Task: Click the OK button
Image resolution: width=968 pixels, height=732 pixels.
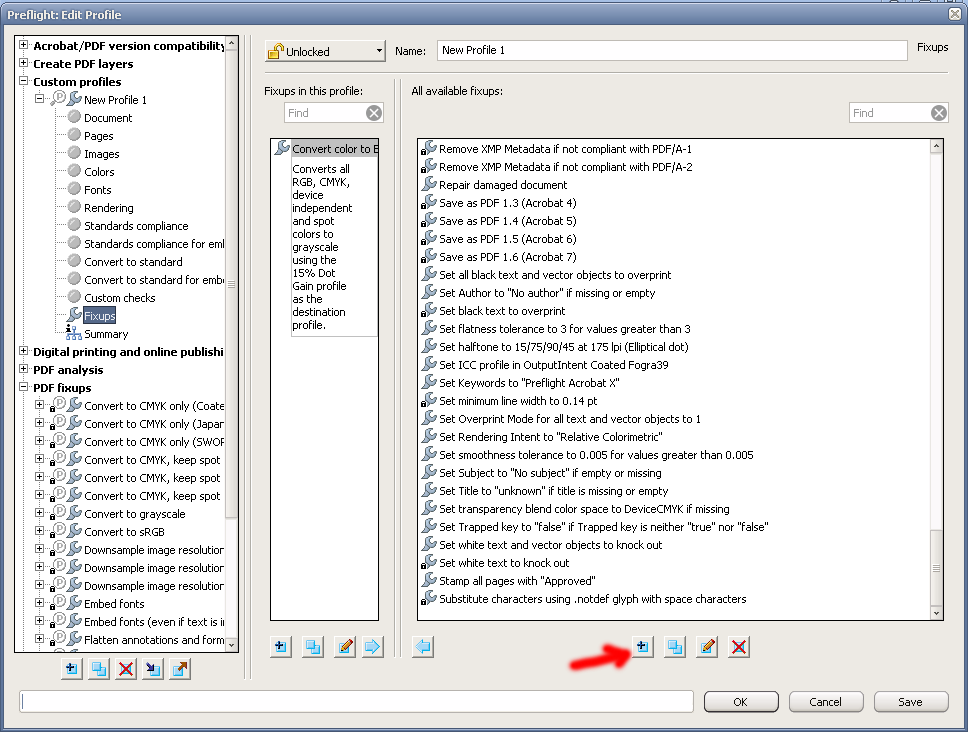Action: pos(741,702)
